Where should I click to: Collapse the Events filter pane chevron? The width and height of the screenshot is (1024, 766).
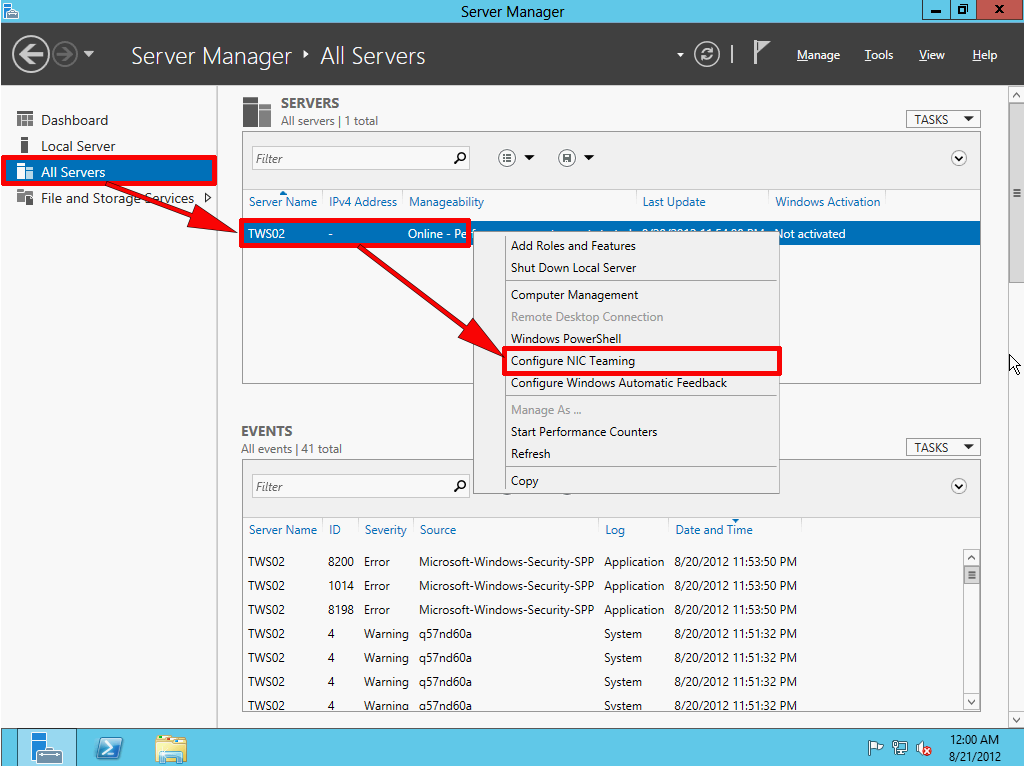pyautogui.click(x=959, y=486)
